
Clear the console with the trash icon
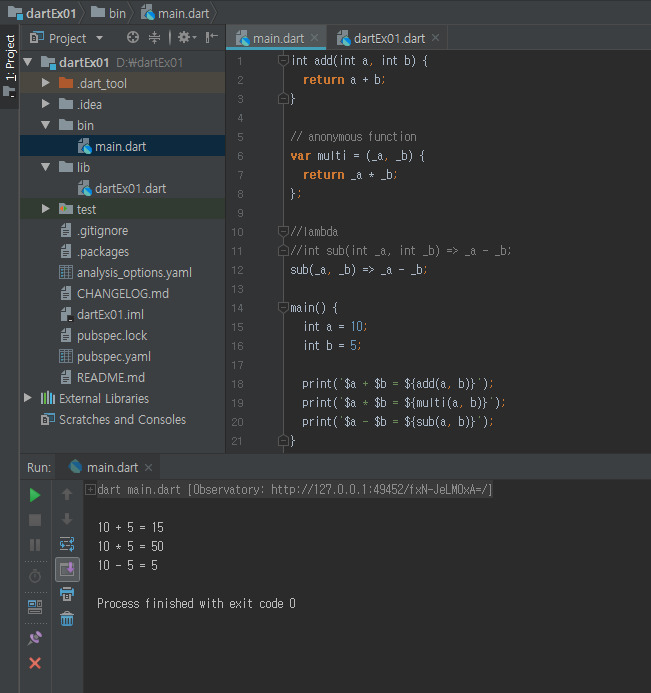click(67, 619)
